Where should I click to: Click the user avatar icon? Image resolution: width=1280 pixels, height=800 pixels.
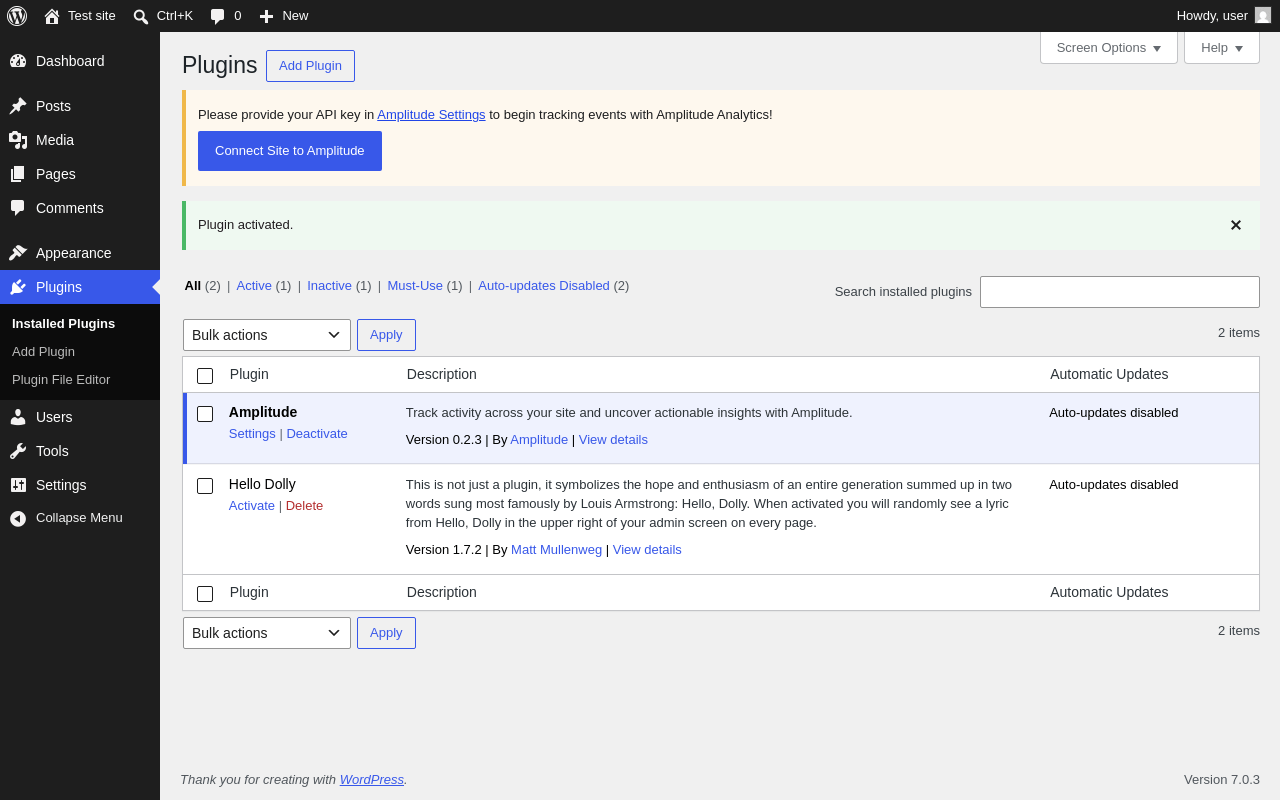coord(1263,15)
